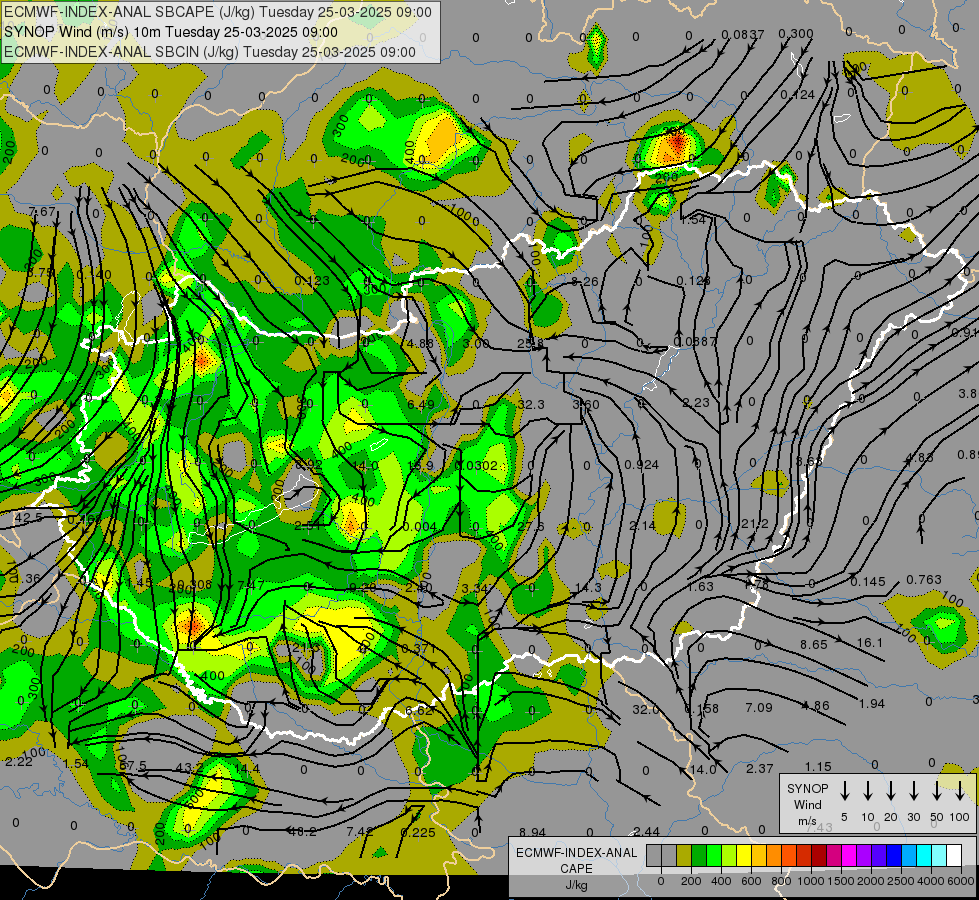The height and width of the screenshot is (900, 979).
Task: Click the 20 m/s wind arrow in SYNOP legend
Action: 891,791
